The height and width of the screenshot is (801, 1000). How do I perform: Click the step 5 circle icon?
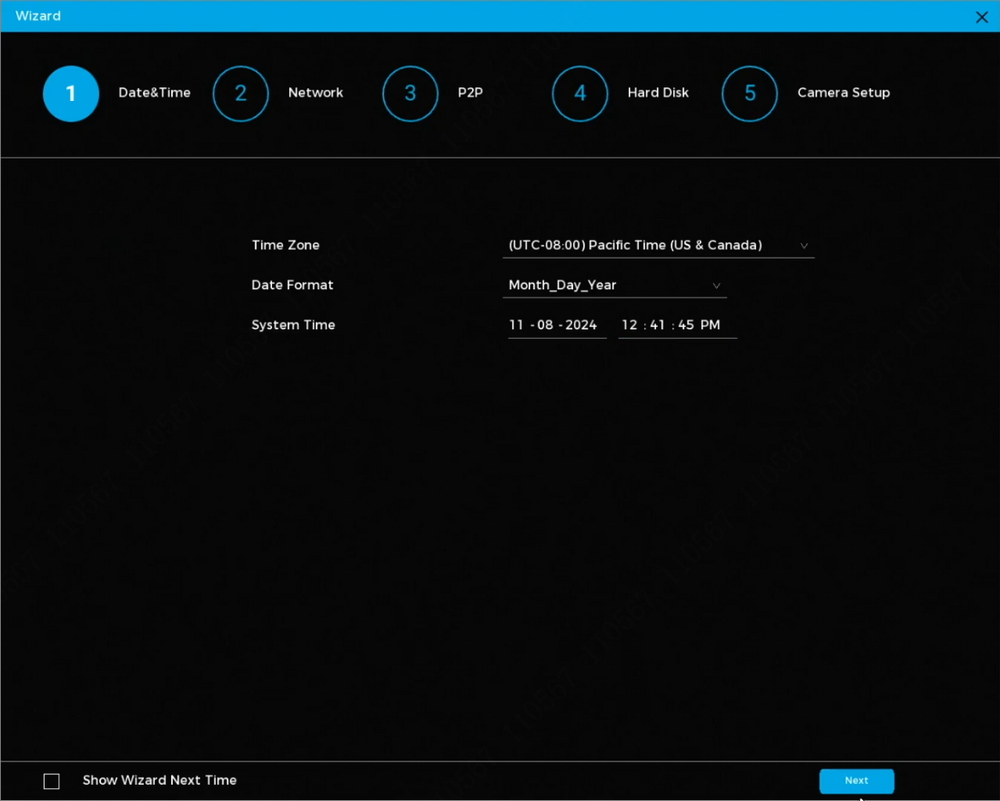[x=750, y=94]
